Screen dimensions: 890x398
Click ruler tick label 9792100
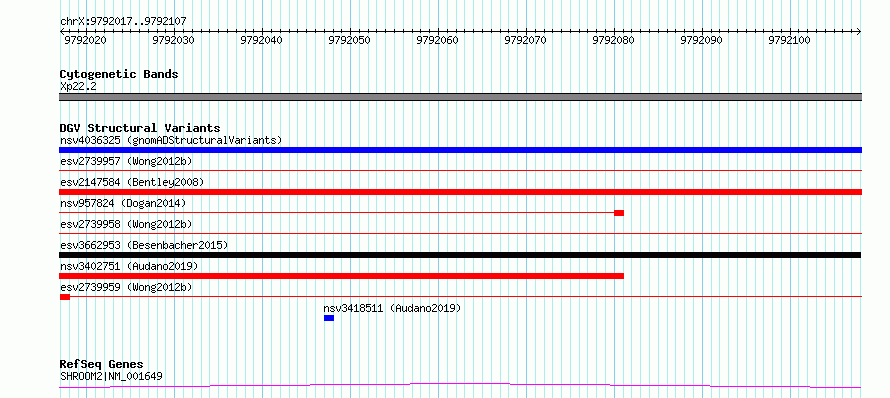[x=789, y=40]
